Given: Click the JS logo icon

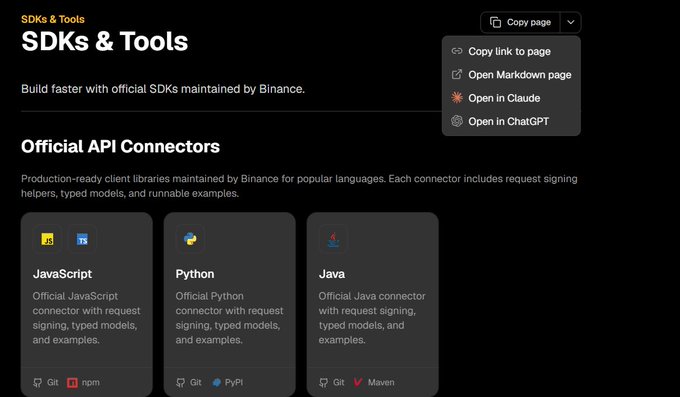Looking at the screenshot, I should coord(47,239).
